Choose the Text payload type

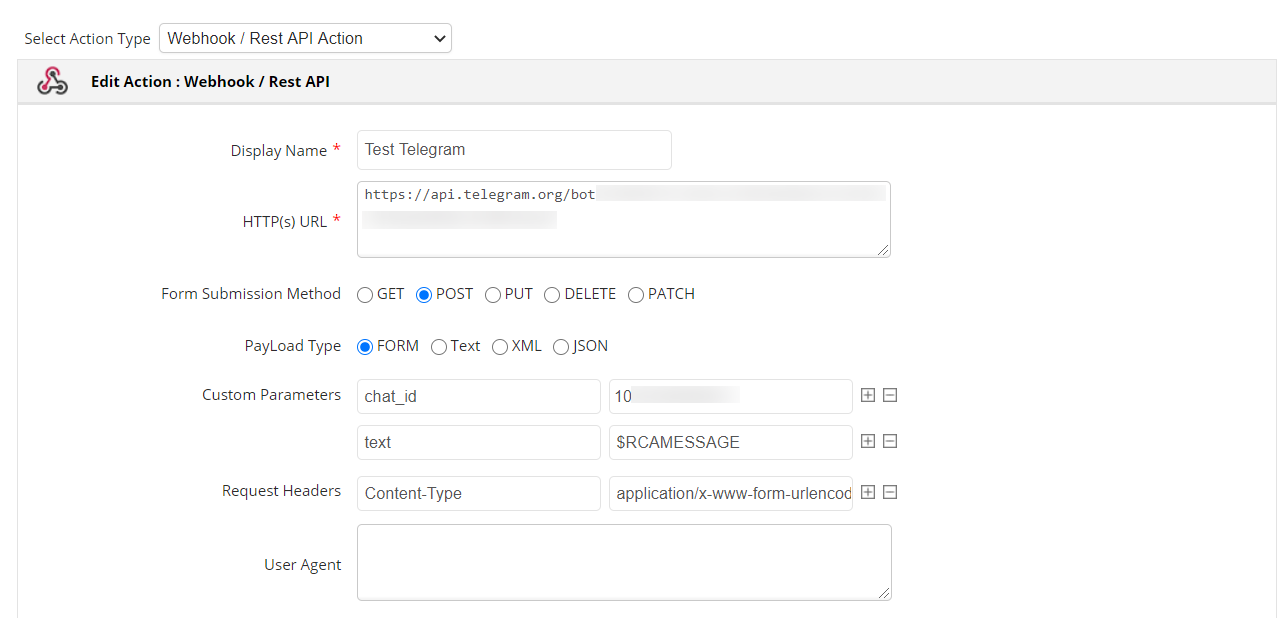coord(439,347)
